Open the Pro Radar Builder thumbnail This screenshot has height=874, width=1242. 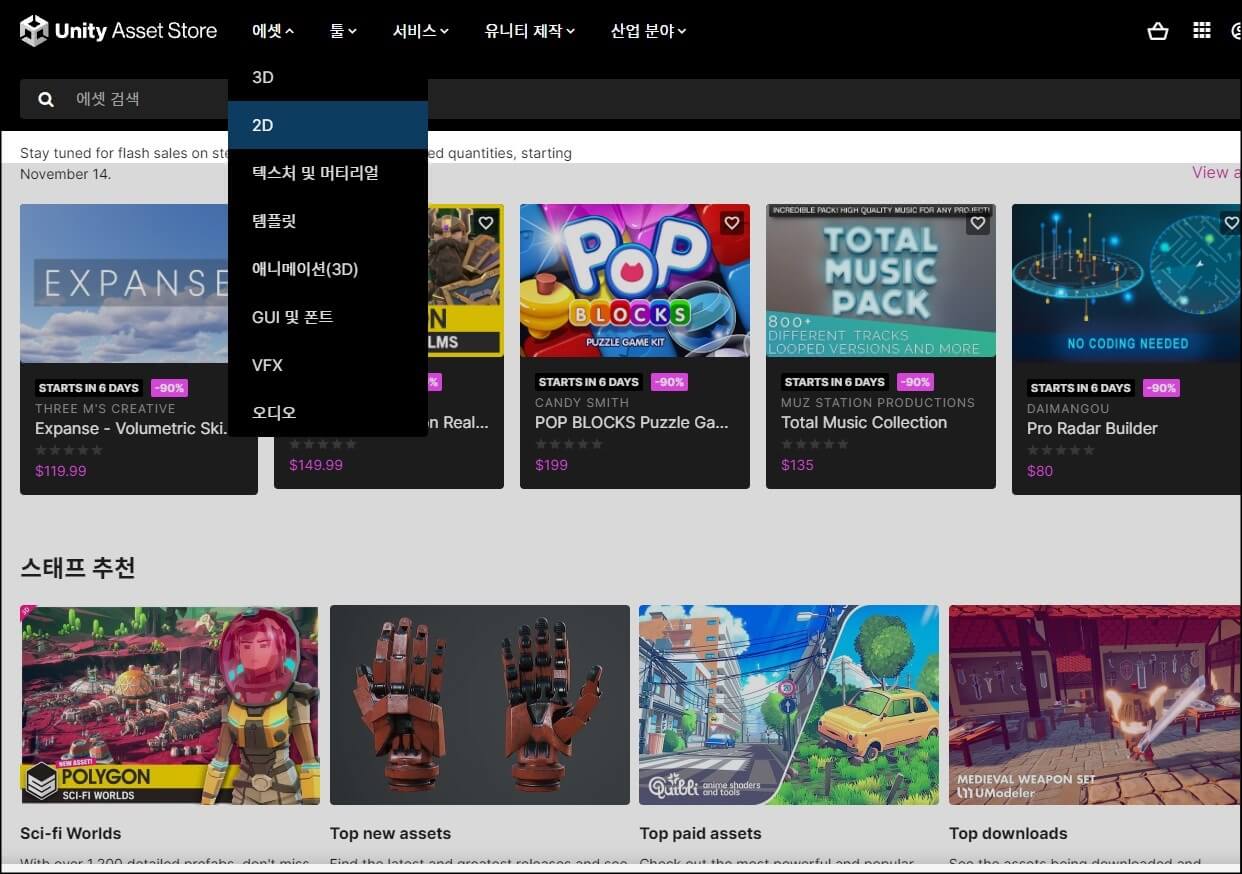1127,284
